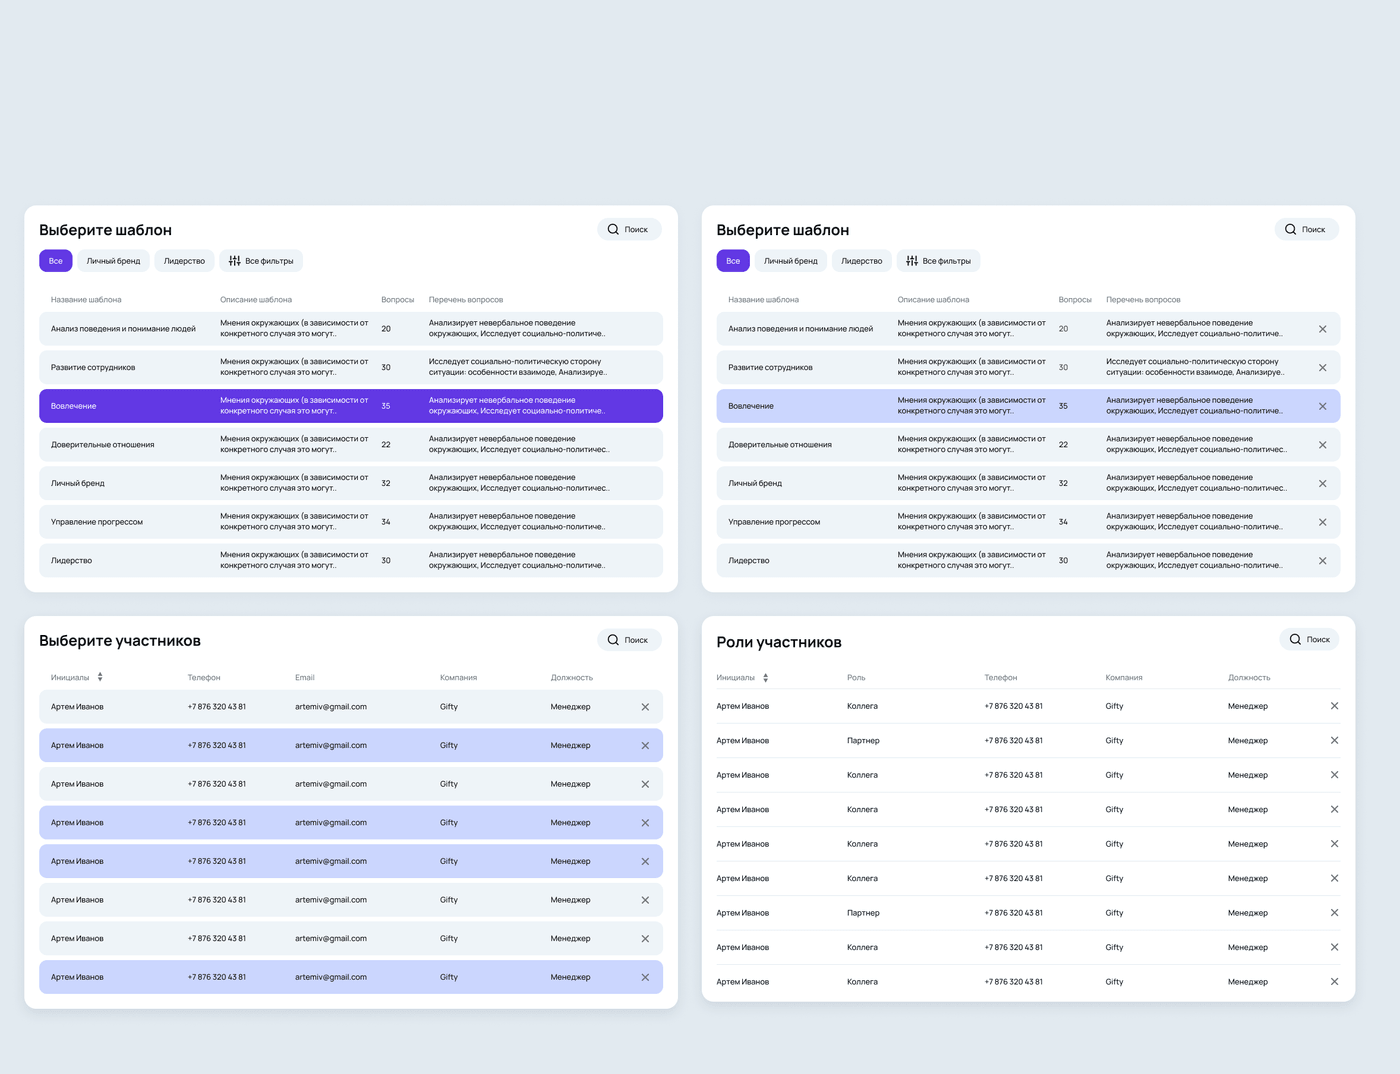
Task: Click Должность column header in Роли участников
Action: (1249, 678)
